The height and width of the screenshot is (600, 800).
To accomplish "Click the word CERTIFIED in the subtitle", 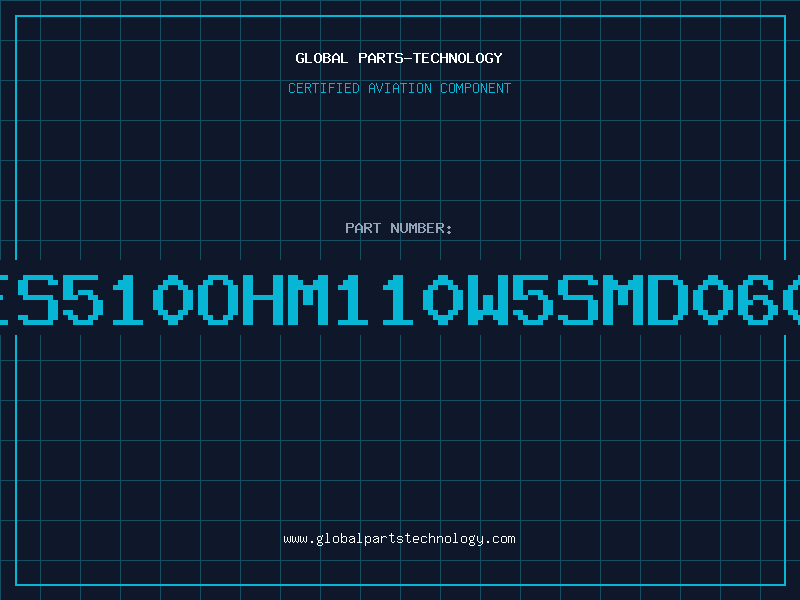I will [324, 88].
